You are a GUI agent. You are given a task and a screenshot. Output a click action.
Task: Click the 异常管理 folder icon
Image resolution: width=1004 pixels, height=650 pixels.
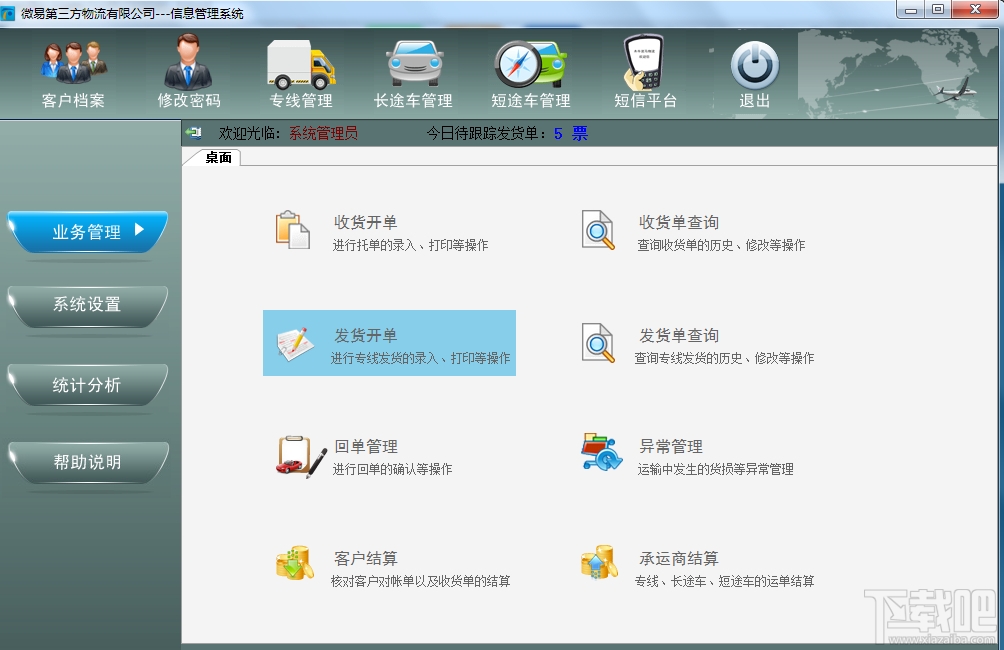601,452
